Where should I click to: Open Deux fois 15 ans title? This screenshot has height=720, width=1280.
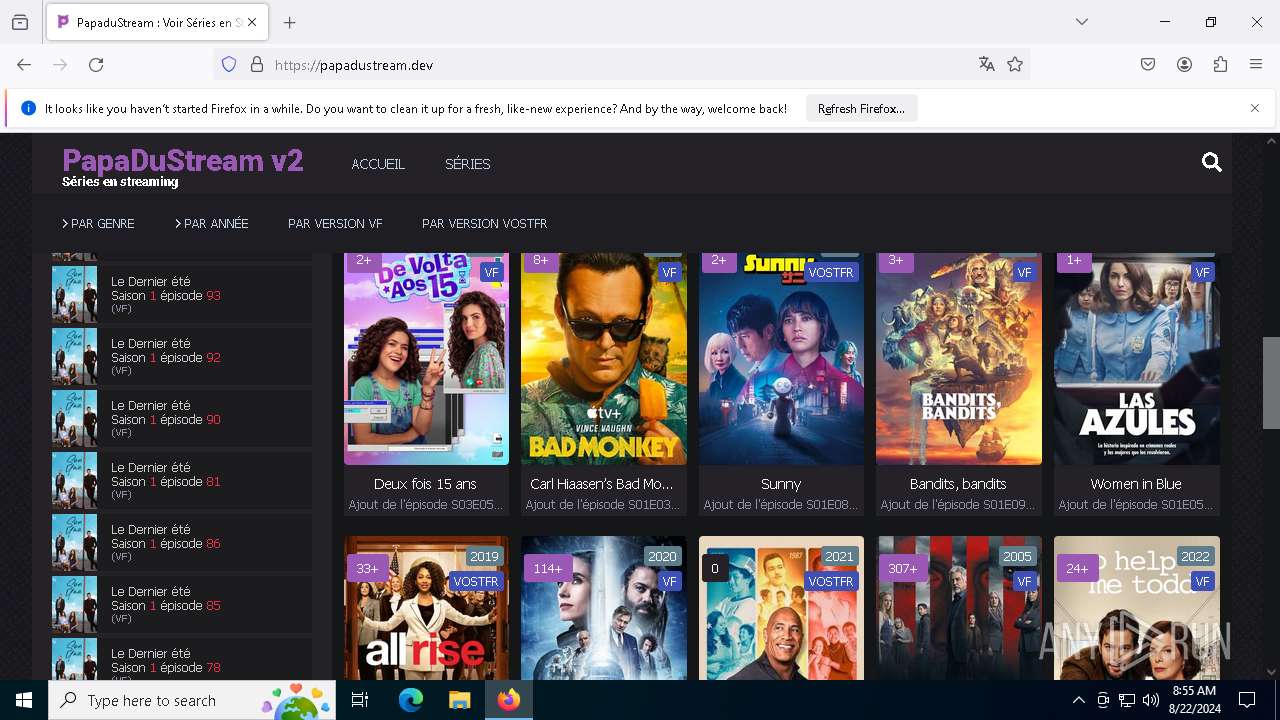click(x=426, y=484)
